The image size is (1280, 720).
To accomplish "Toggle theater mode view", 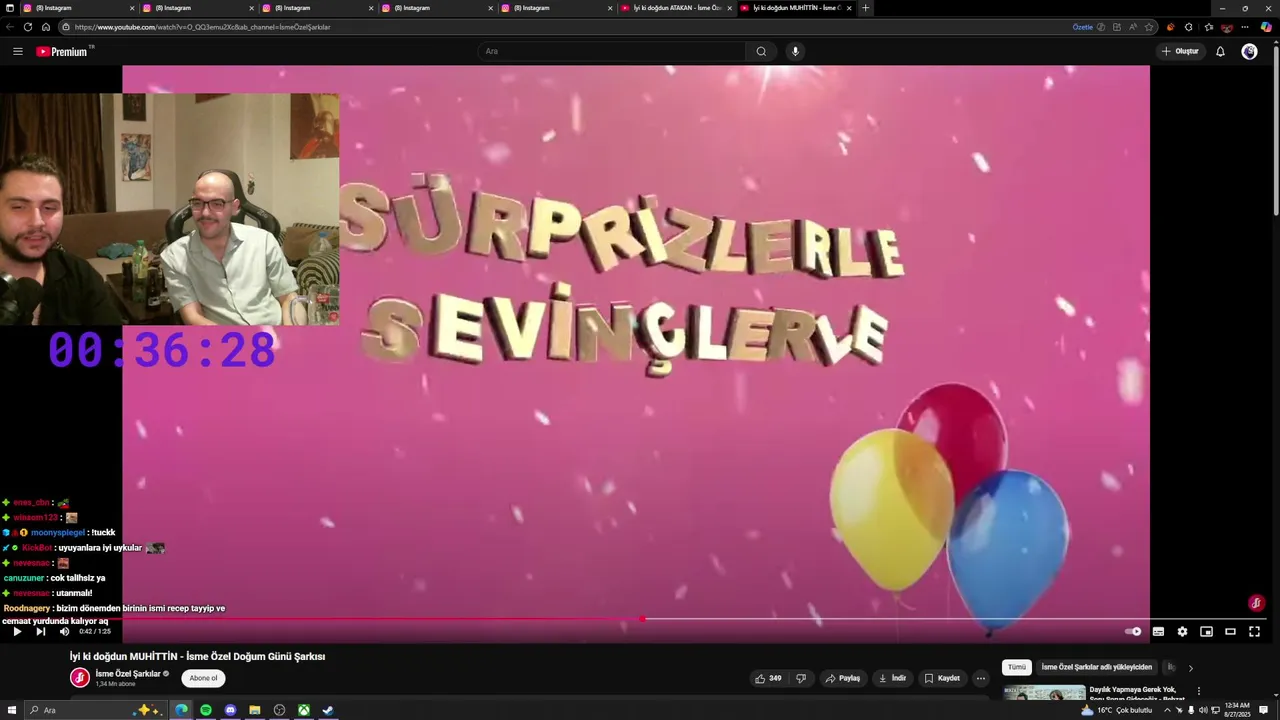I will tap(1230, 631).
